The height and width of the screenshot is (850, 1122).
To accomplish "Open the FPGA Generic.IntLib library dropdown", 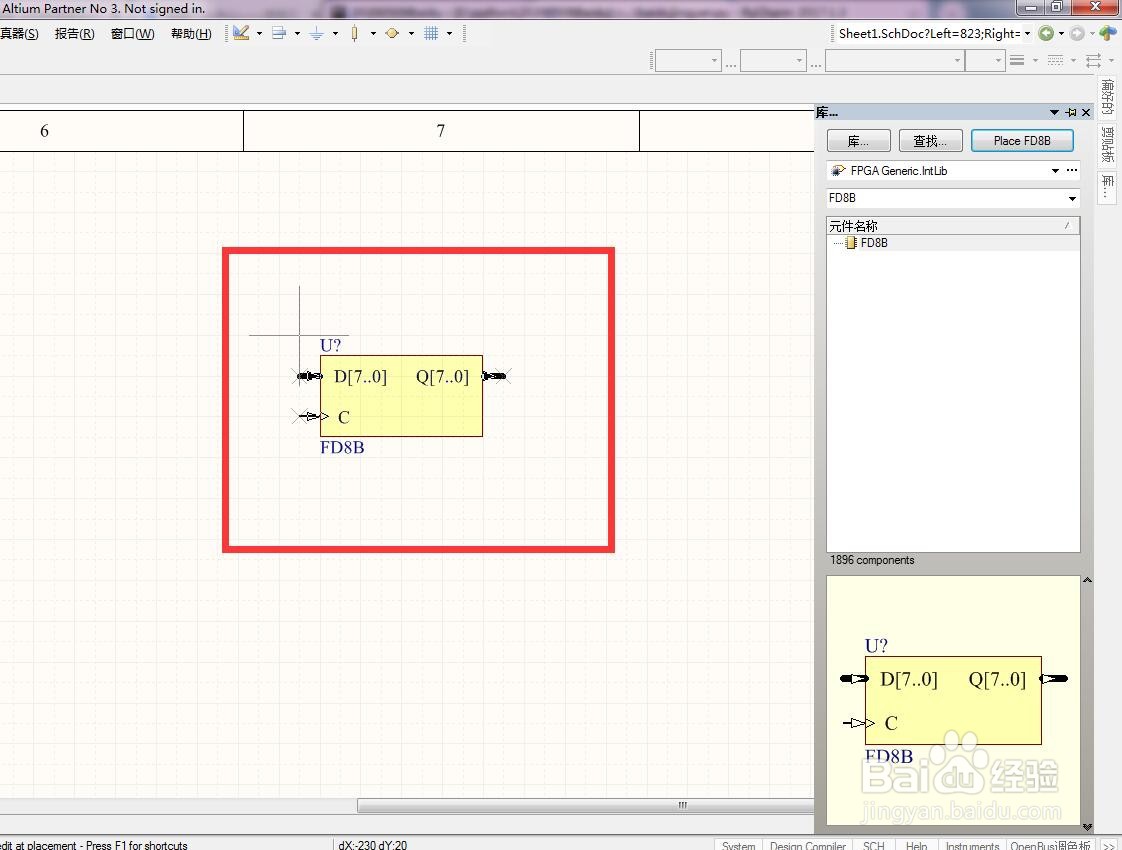I will click(1055, 170).
